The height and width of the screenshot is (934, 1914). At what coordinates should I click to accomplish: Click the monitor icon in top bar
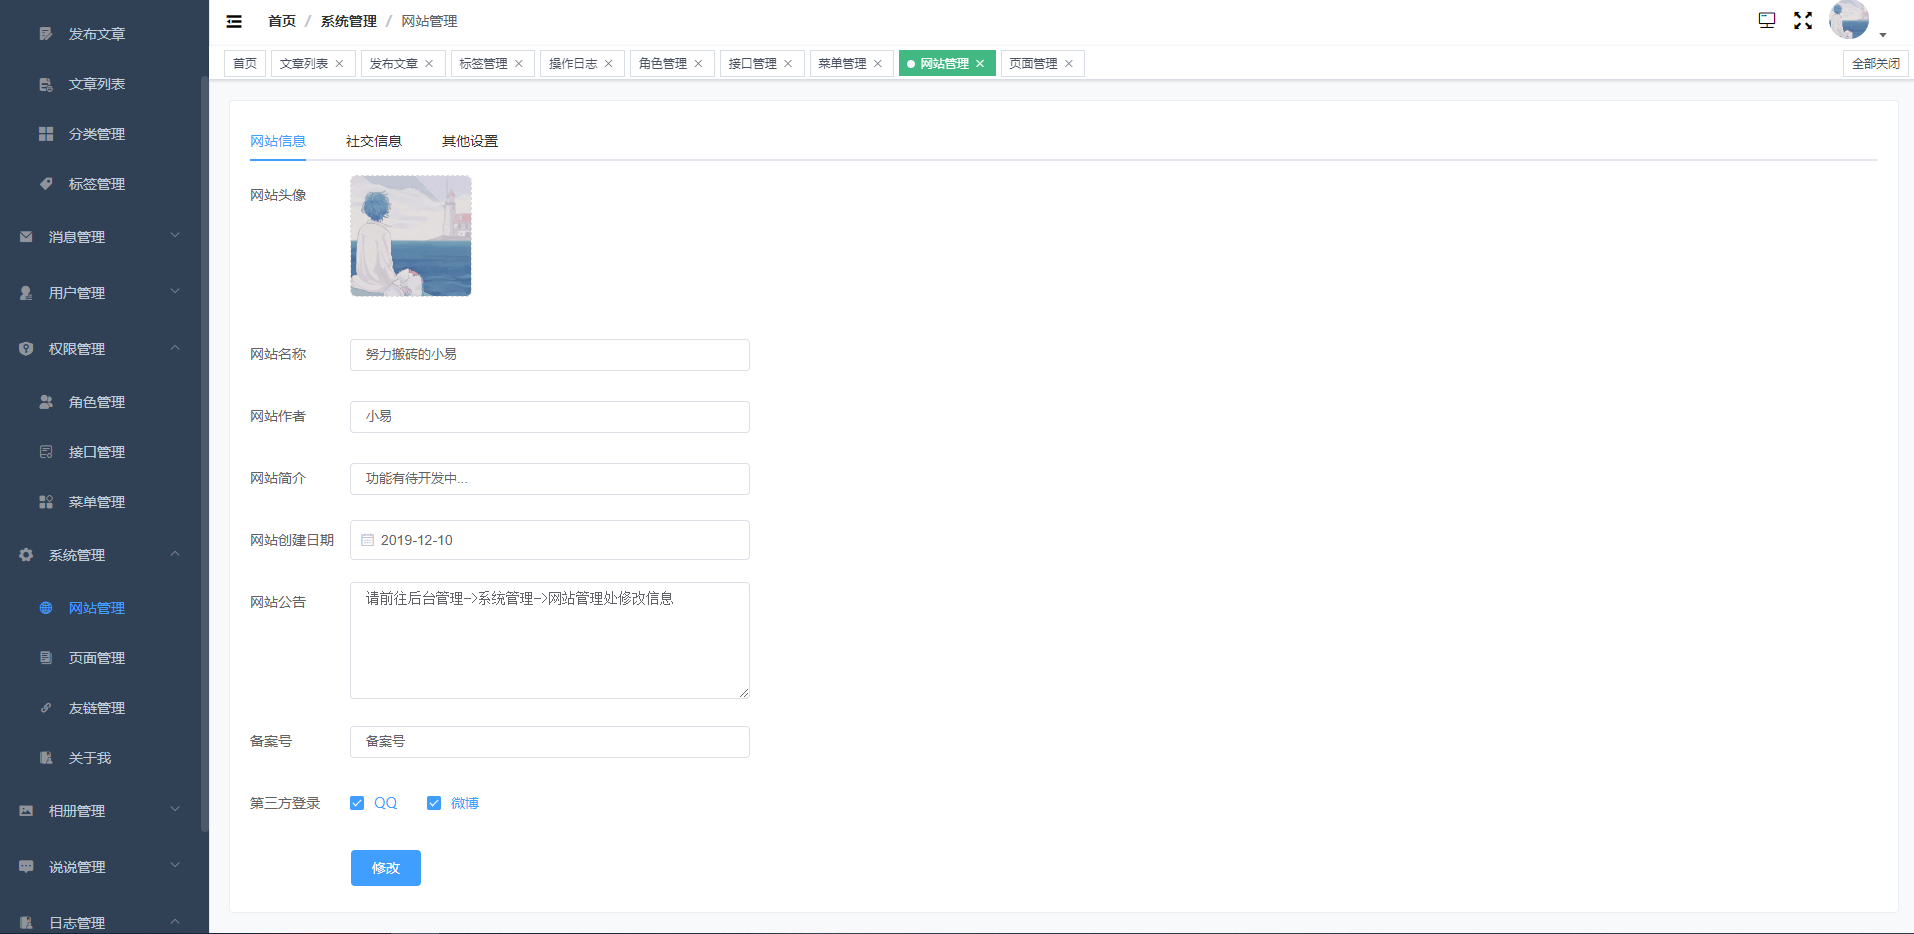[1767, 21]
